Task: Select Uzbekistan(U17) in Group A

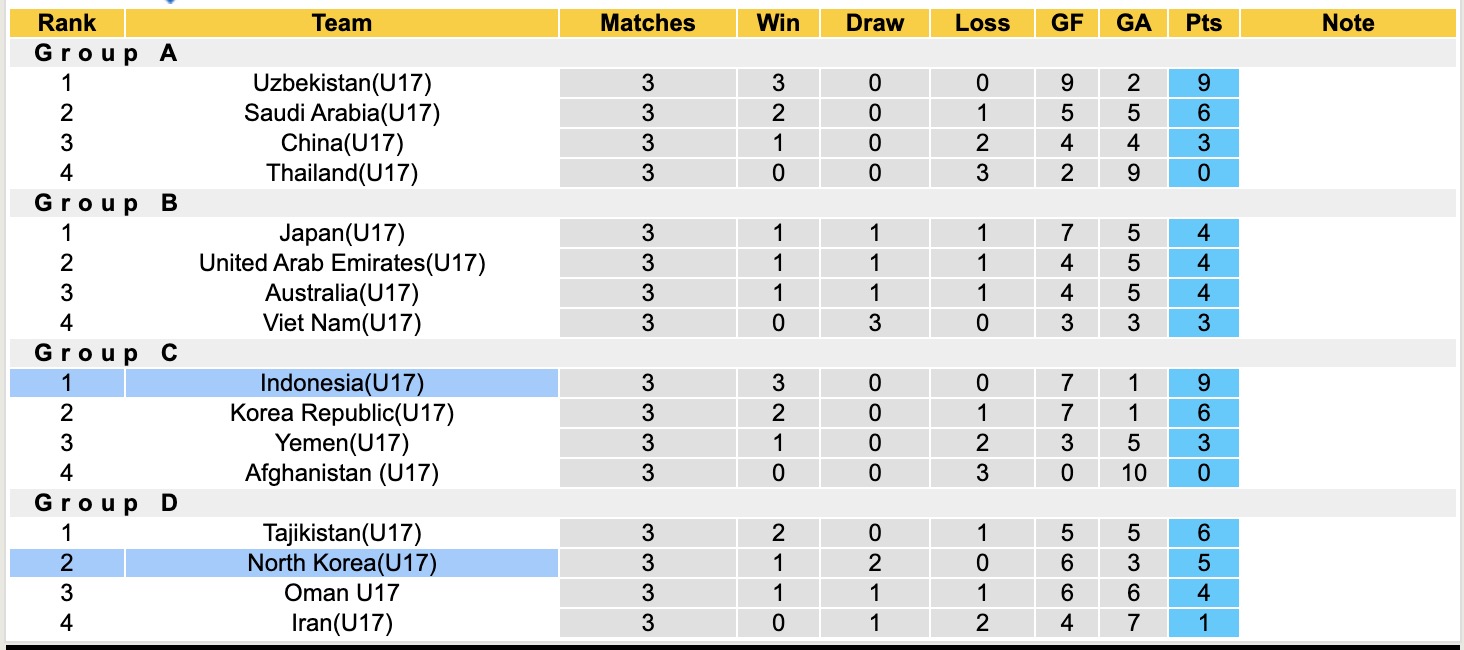Action: tap(342, 83)
